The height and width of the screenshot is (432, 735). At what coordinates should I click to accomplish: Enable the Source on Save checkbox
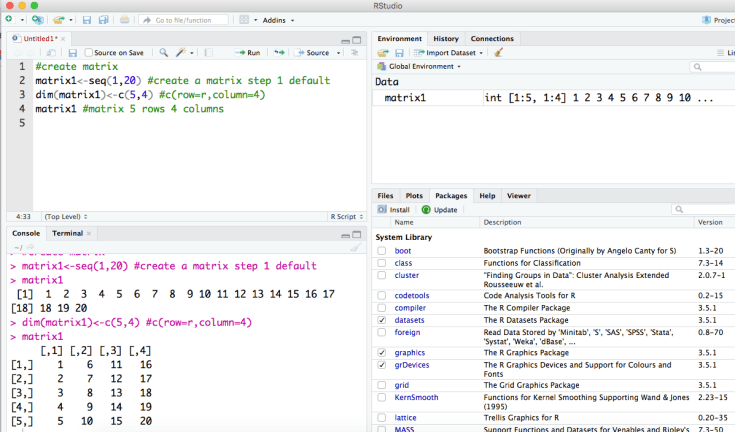[89, 52]
